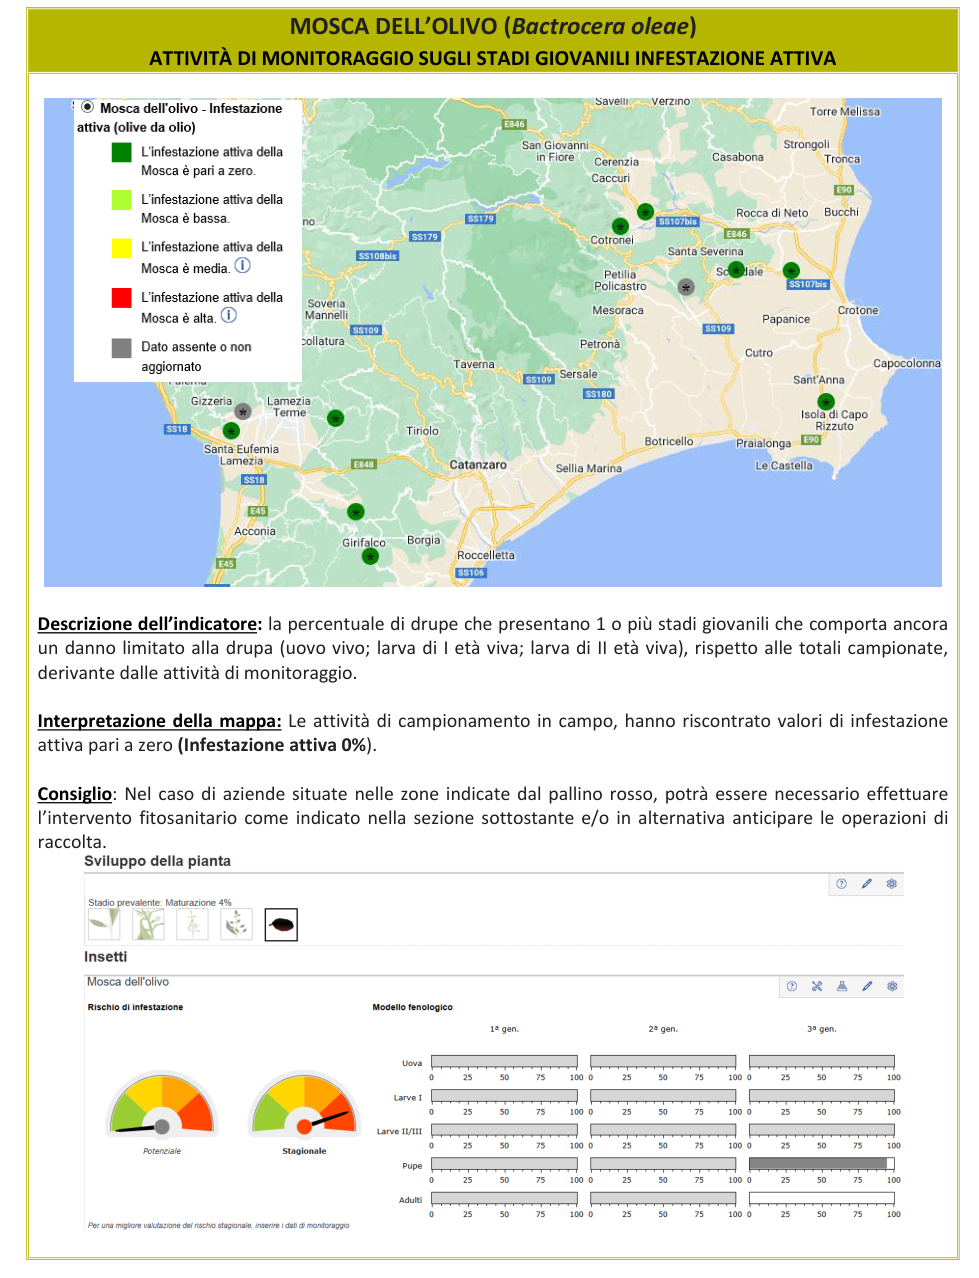This screenshot has width=979, height=1278.
Task: Select second plant growth stage thumbnail
Action: pos(148,924)
